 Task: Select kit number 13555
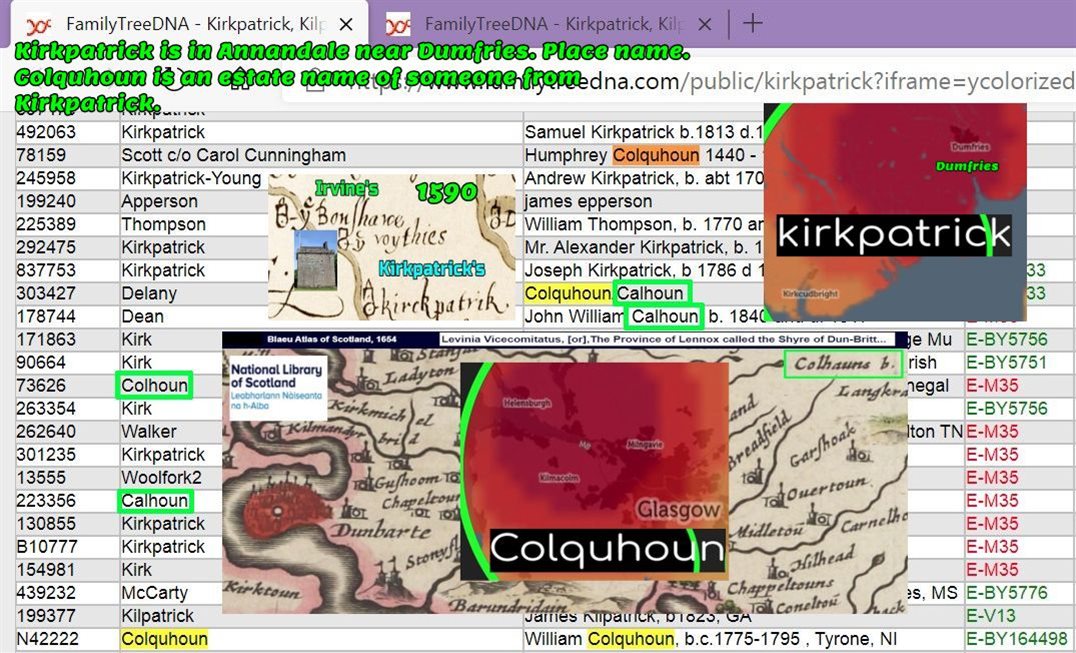pos(41,477)
